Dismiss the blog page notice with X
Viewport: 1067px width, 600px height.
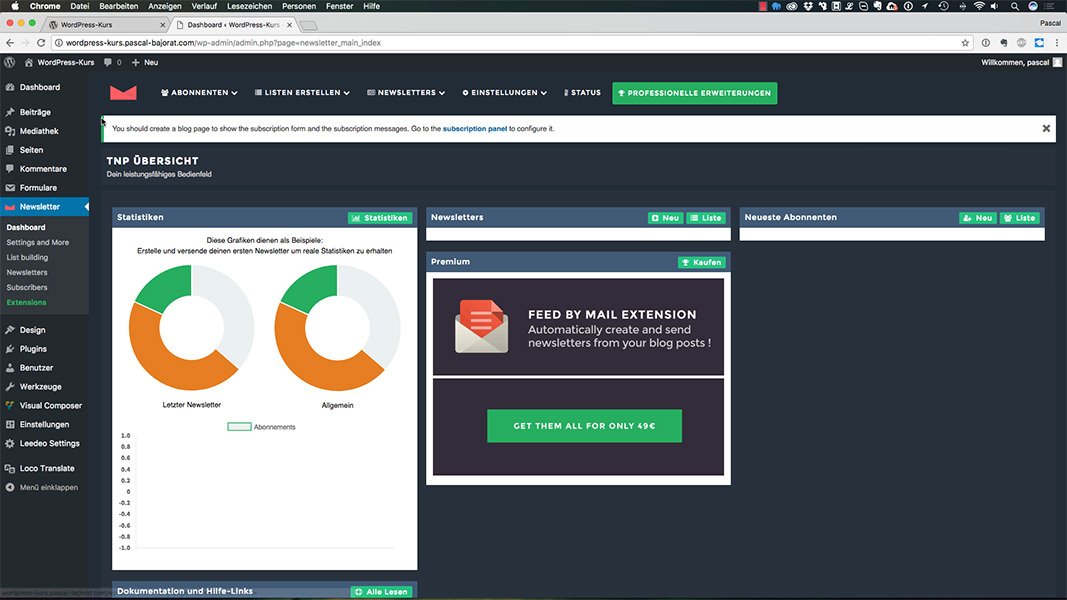pos(1046,129)
